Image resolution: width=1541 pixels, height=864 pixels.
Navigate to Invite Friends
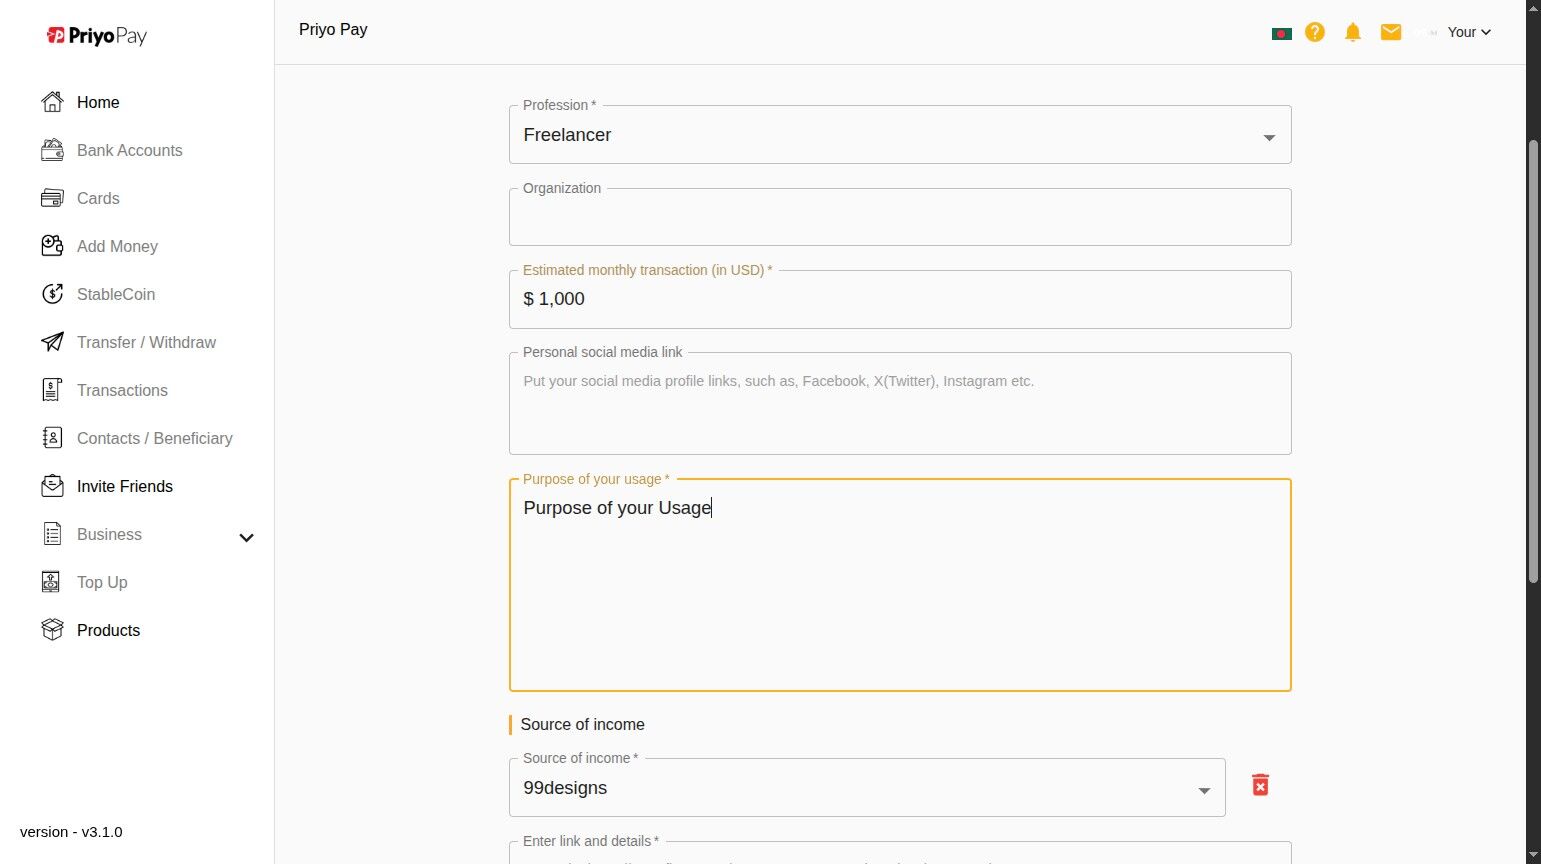(x=124, y=486)
